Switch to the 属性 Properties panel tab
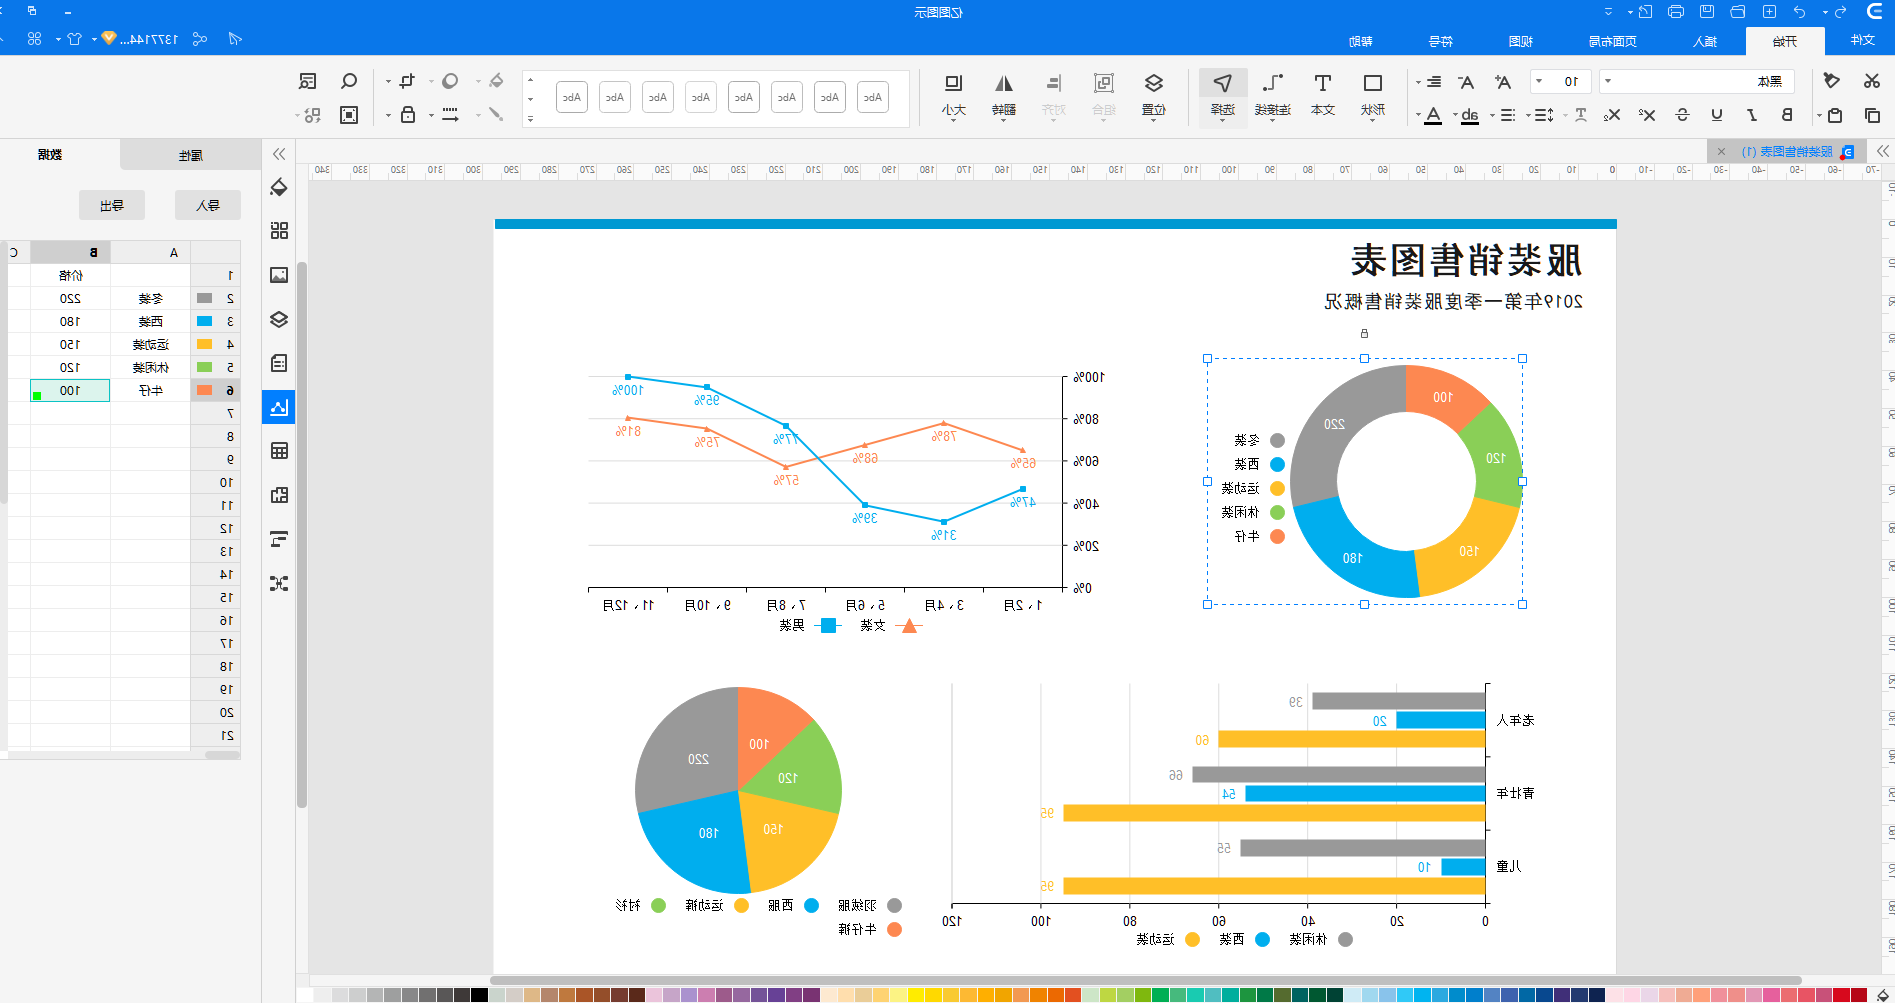This screenshot has width=1895, height=1003. pos(190,155)
